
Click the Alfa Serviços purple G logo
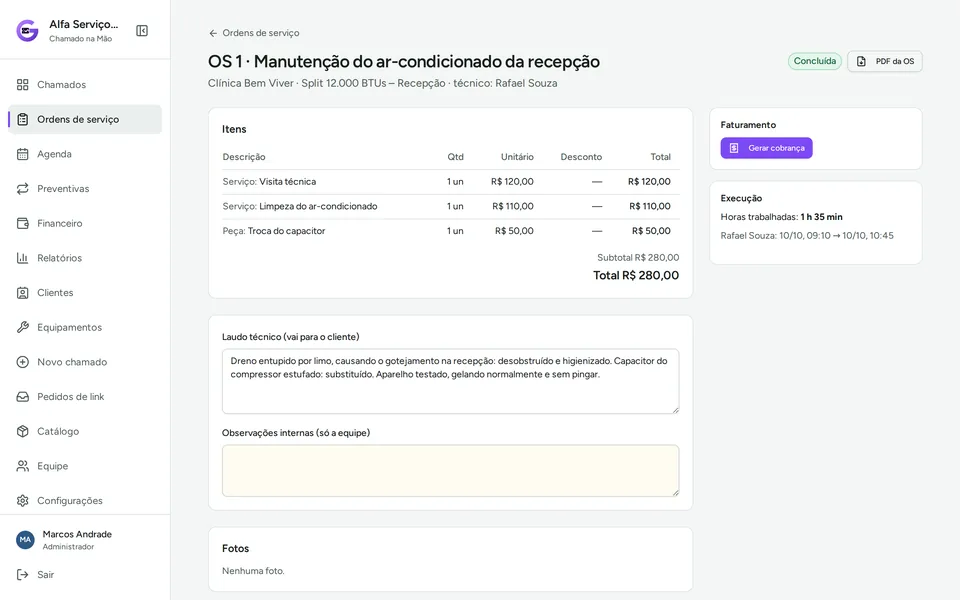pos(28,30)
